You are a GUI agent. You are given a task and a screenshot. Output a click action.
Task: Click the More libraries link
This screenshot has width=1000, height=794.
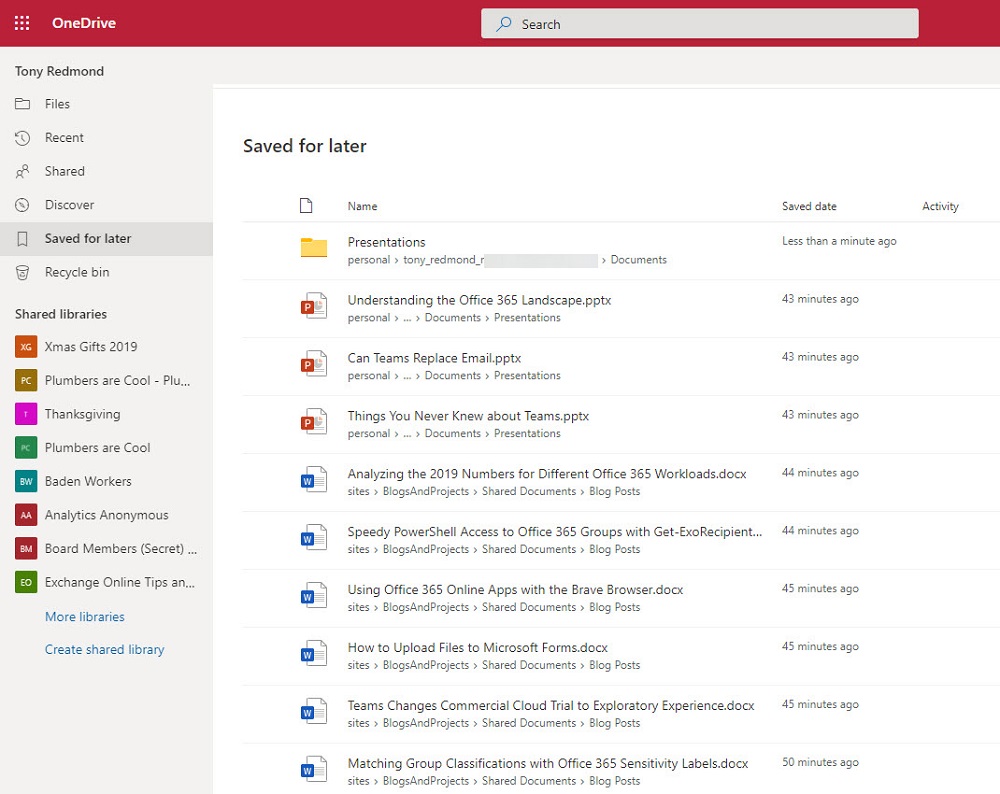(x=85, y=617)
